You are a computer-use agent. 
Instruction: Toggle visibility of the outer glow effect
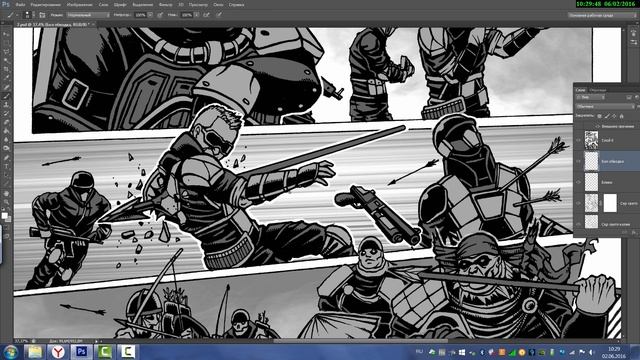(597, 127)
